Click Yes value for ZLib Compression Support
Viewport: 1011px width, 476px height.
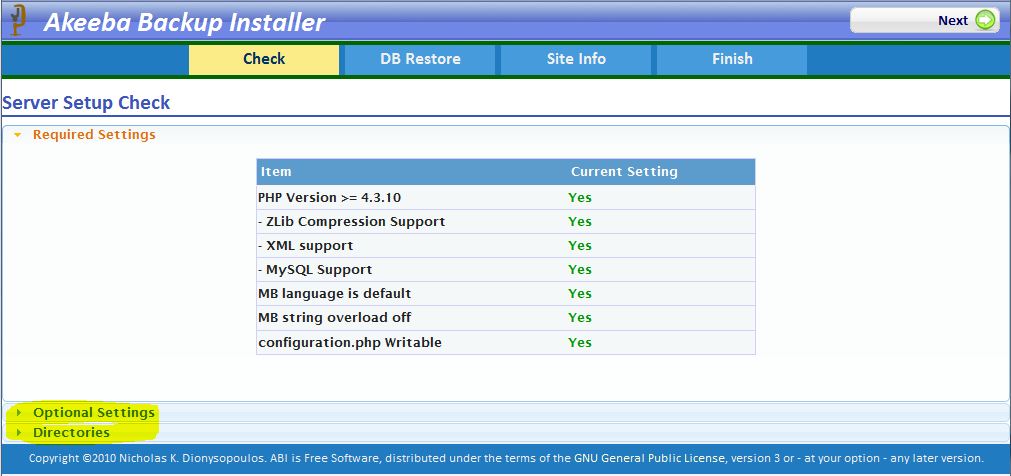pos(580,222)
